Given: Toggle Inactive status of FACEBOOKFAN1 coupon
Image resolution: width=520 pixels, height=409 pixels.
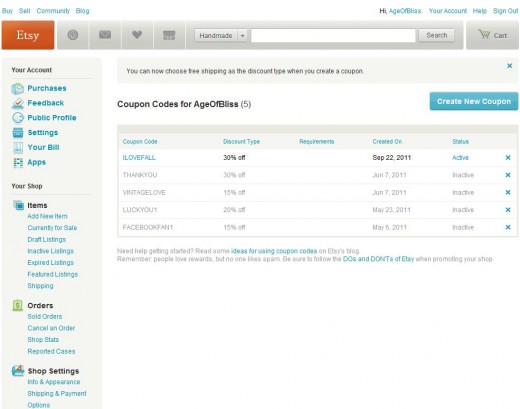Looking at the screenshot, I should [463, 227].
